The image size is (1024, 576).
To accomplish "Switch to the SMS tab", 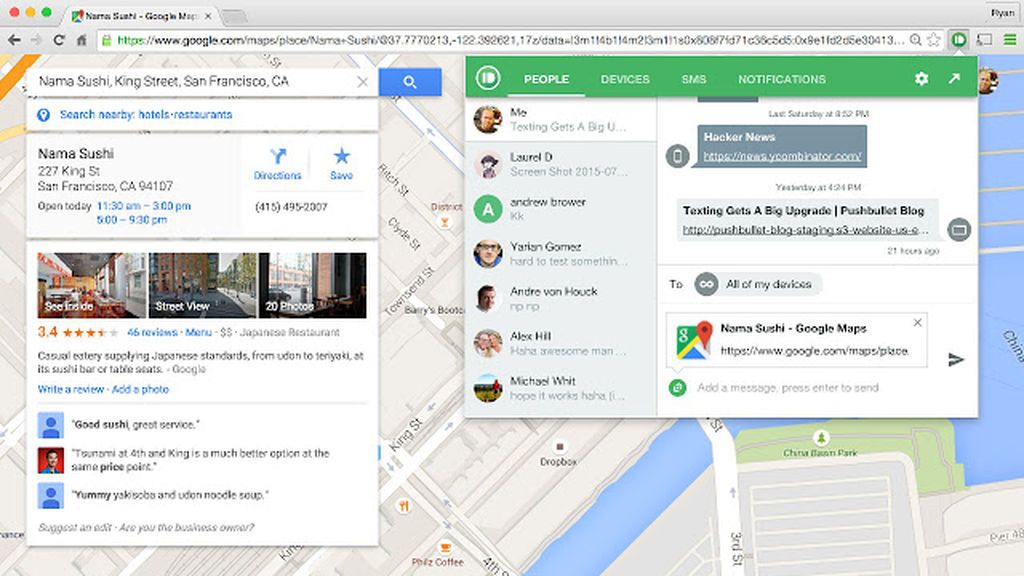I will point(694,79).
